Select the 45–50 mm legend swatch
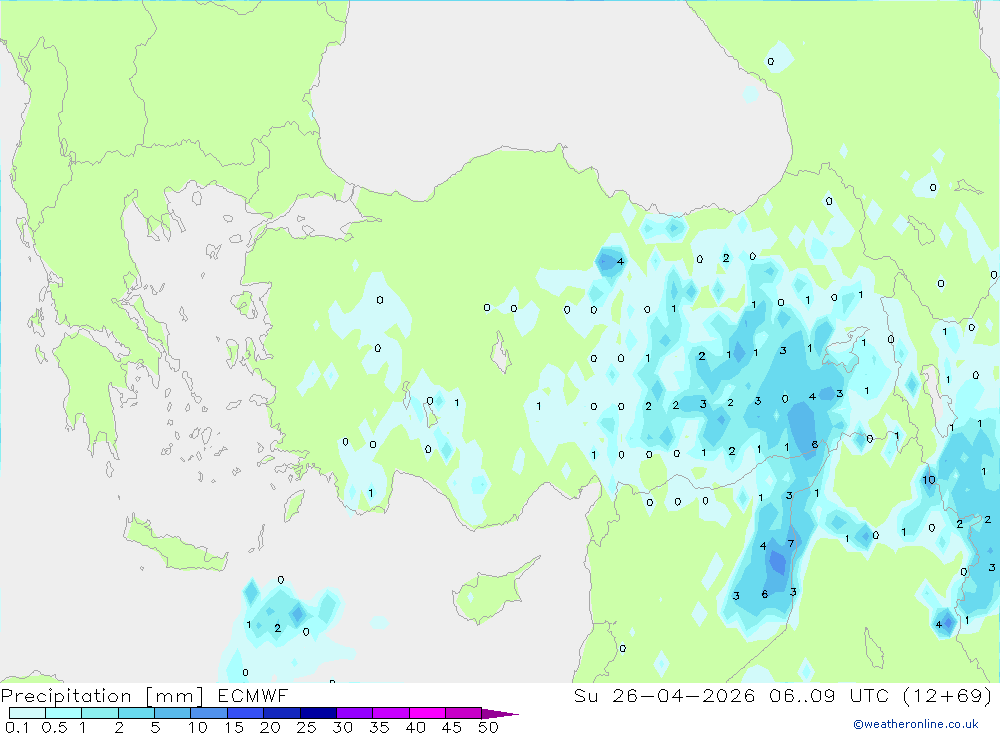The image size is (1000, 733). click(x=464, y=713)
